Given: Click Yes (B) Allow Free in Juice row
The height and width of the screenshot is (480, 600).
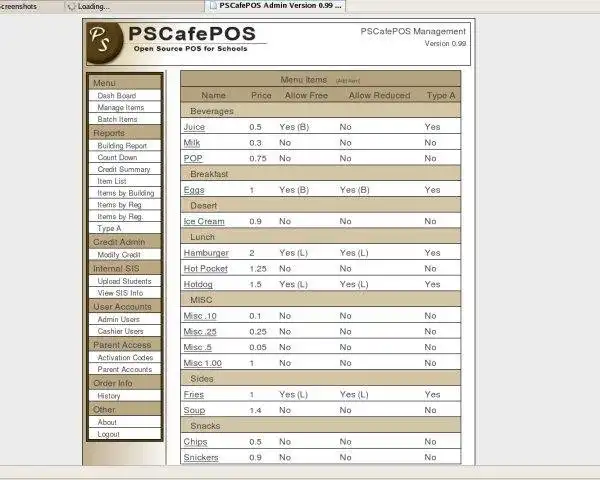Looking at the screenshot, I should [x=294, y=127].
